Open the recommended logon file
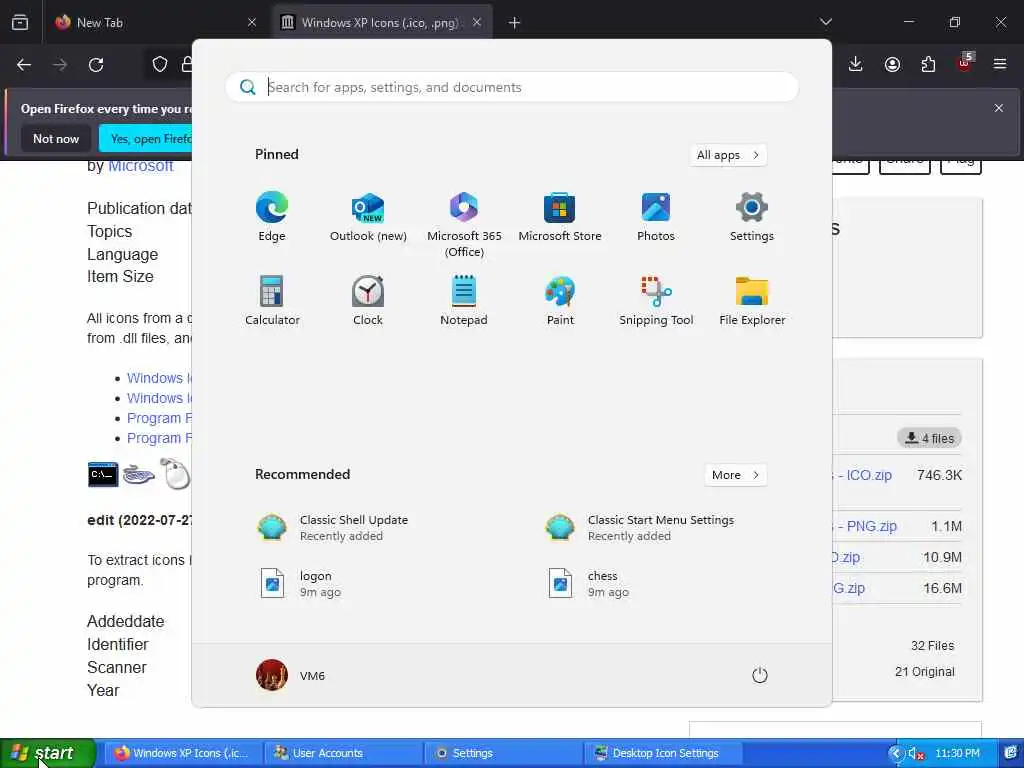This screenshot has height=768, width=1024. tap(300, 584)
